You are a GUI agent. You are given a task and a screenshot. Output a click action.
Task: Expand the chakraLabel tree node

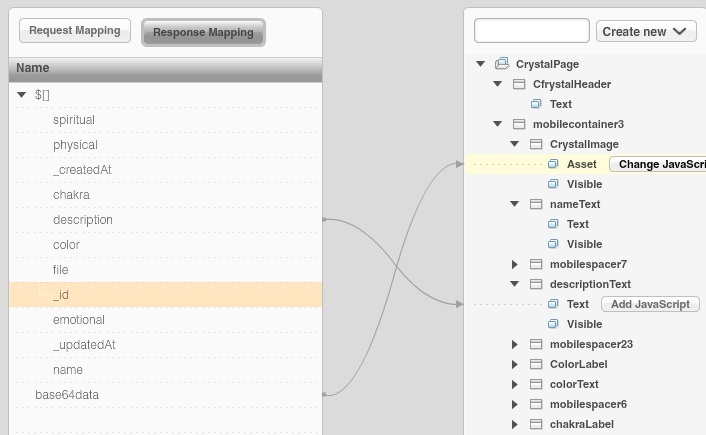[515, 424]
